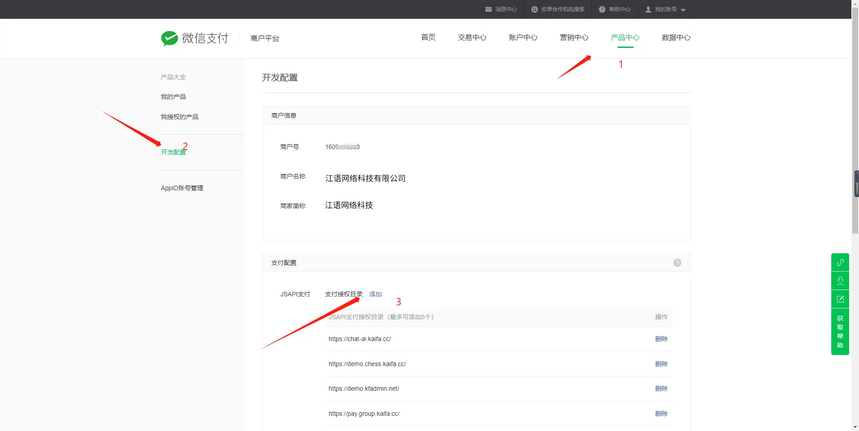
Task: Click the WeChat Pay logo
Action: pyautogui.click(x=195, y=38)
